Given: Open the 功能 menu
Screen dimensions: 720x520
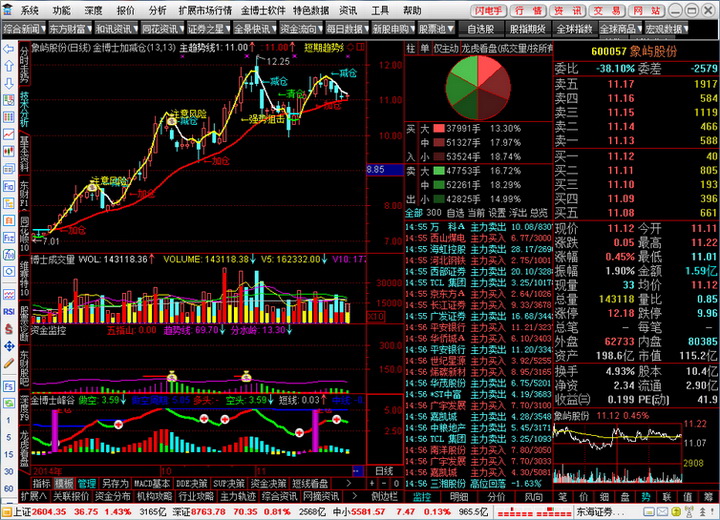Looking at the screenshot, I should coord(62,10).
